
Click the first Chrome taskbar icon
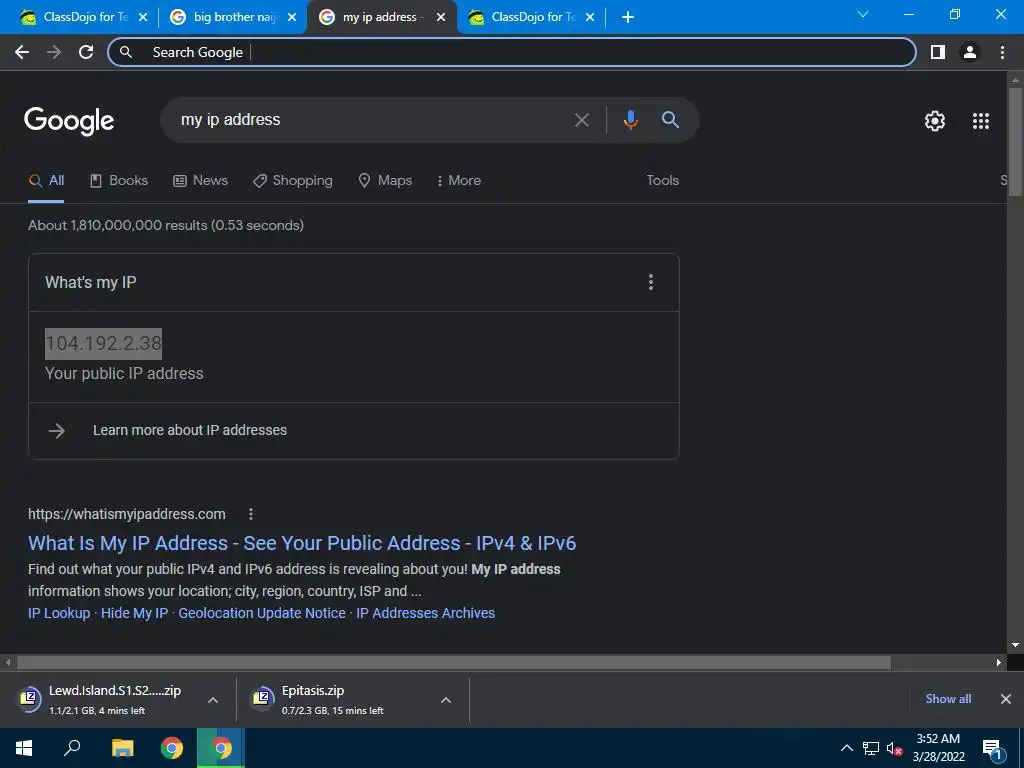(172, 748)
